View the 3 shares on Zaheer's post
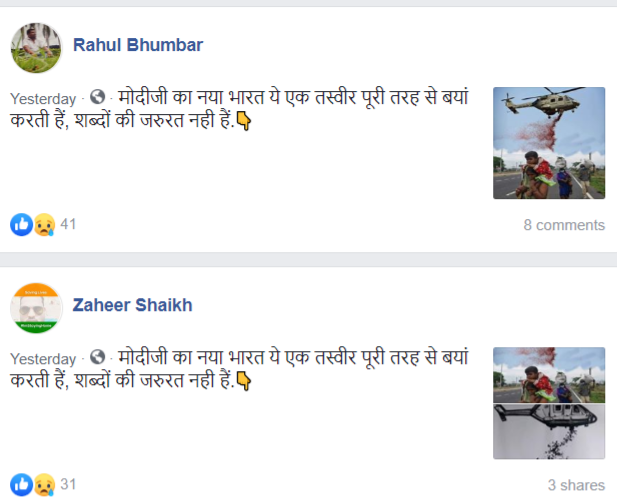Screen dimensions: 617x498 click(x=576, y=485)
